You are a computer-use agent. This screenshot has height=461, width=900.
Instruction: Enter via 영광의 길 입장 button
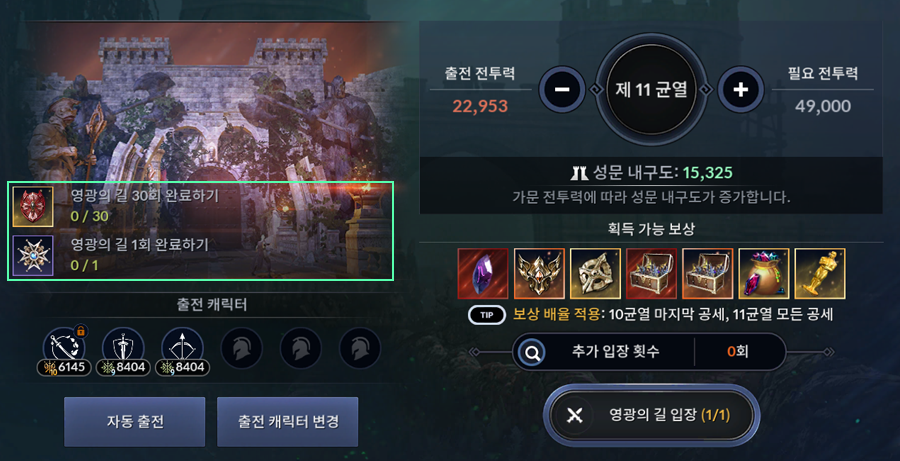click(x=651, y=416)
